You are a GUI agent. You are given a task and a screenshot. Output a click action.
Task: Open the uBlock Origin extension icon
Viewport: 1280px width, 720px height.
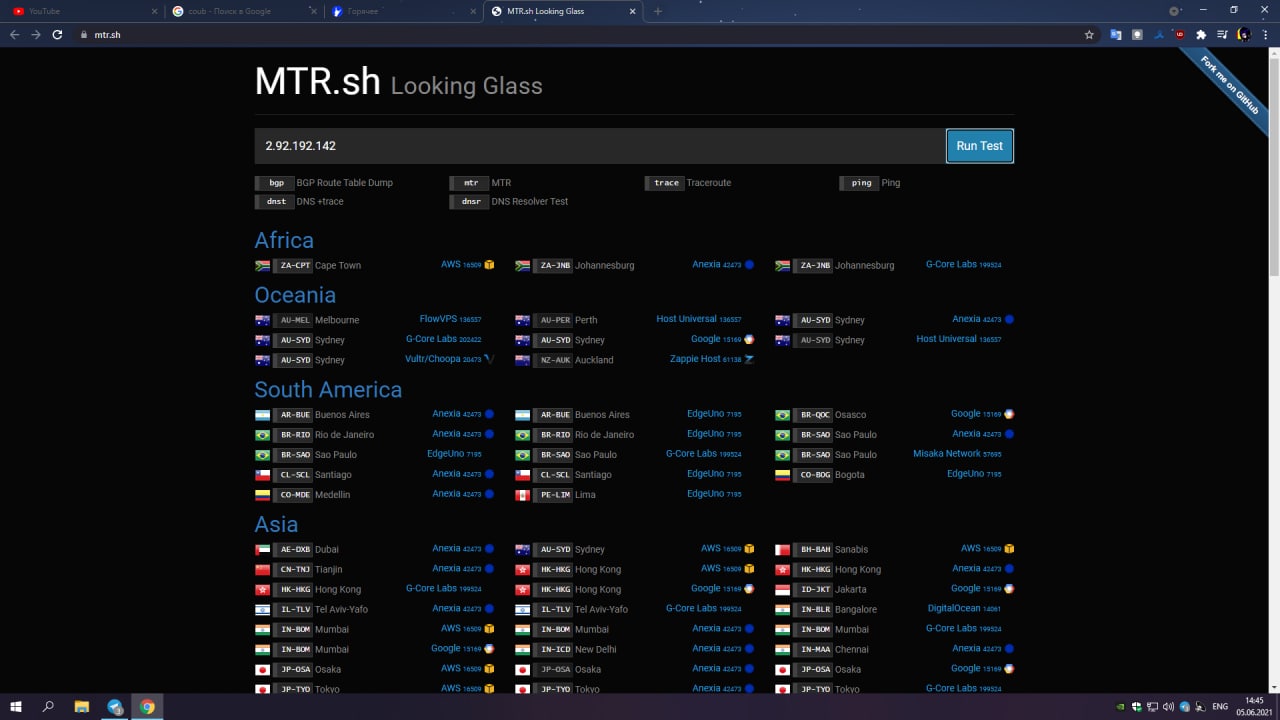tap(1180, 34)
